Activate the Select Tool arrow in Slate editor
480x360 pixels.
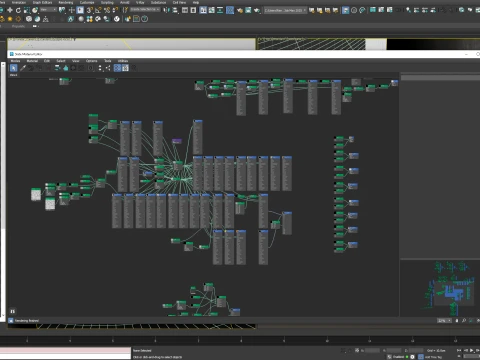[x=13, y=68]
